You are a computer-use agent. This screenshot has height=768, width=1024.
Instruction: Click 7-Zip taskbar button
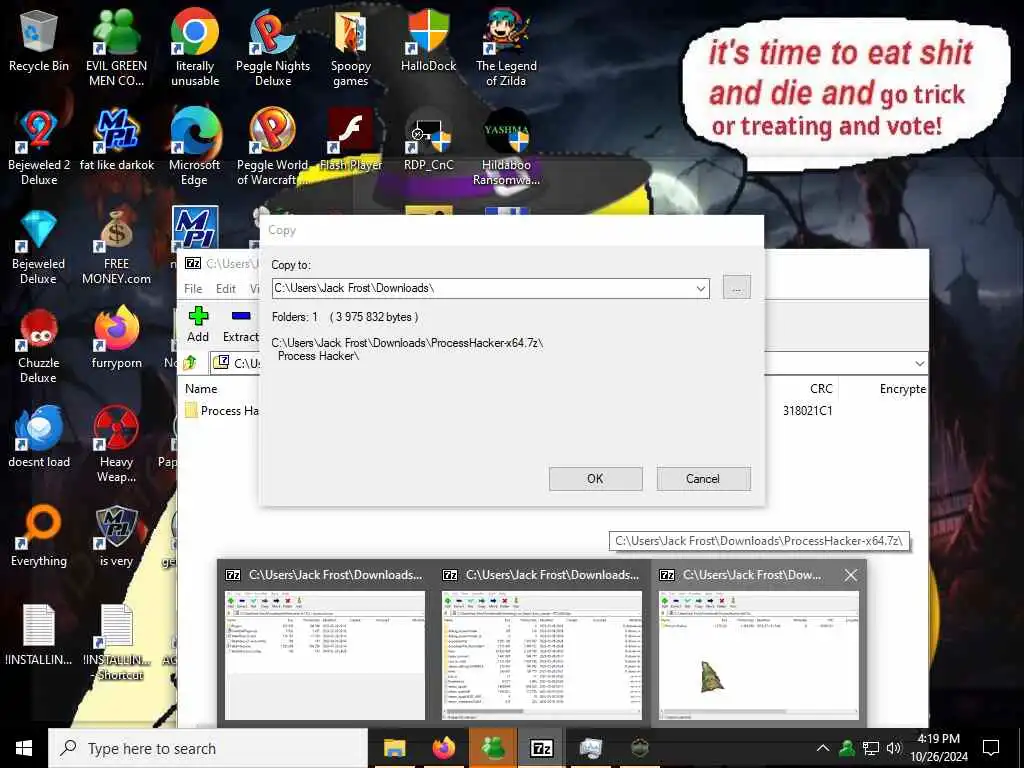click(x=541, y=748)
